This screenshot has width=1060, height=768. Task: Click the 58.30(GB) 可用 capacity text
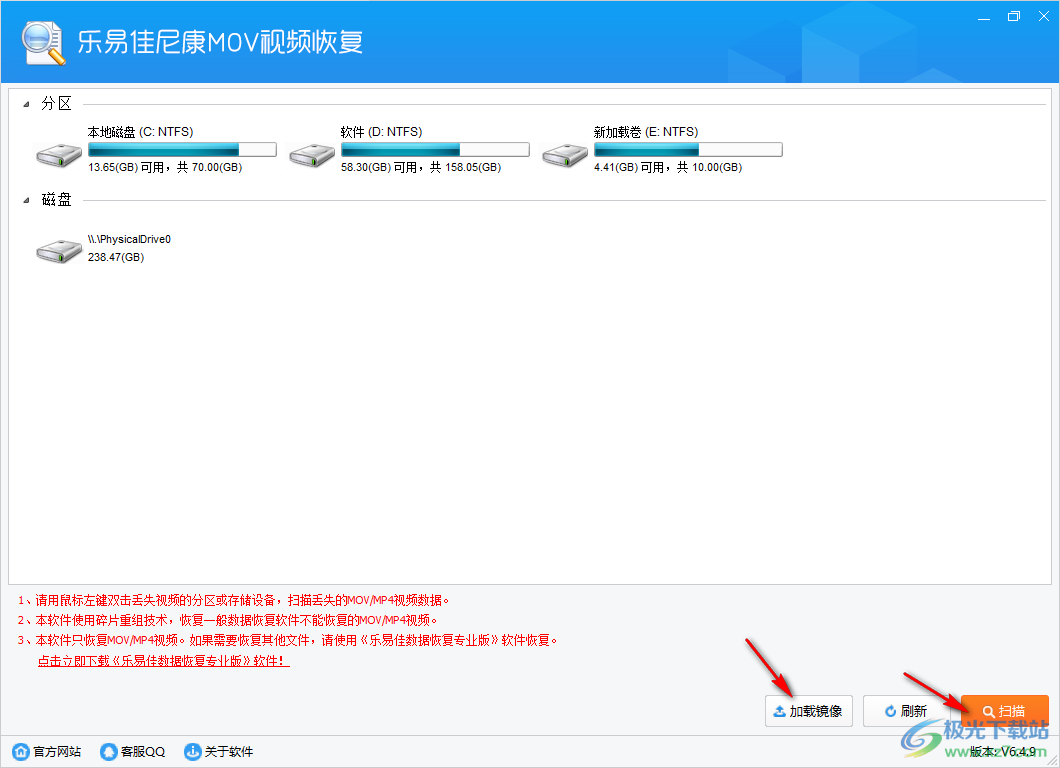(x=420, y=167)
